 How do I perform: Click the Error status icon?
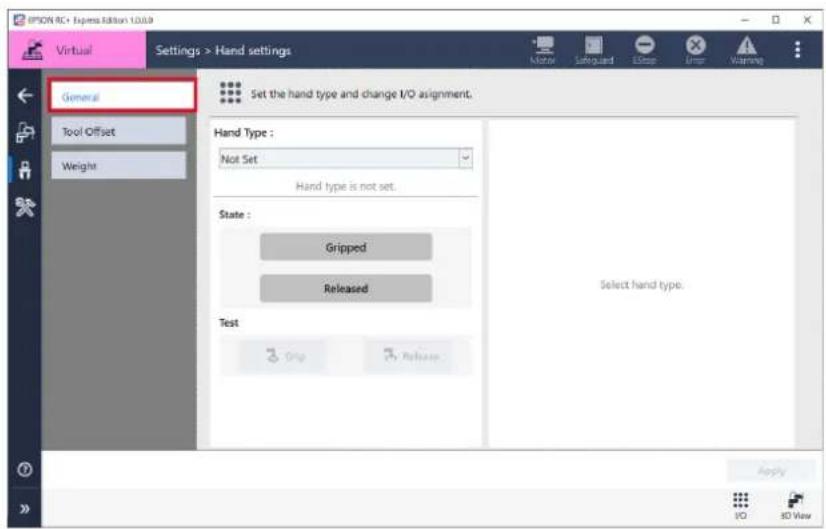[x=695, y=50]
